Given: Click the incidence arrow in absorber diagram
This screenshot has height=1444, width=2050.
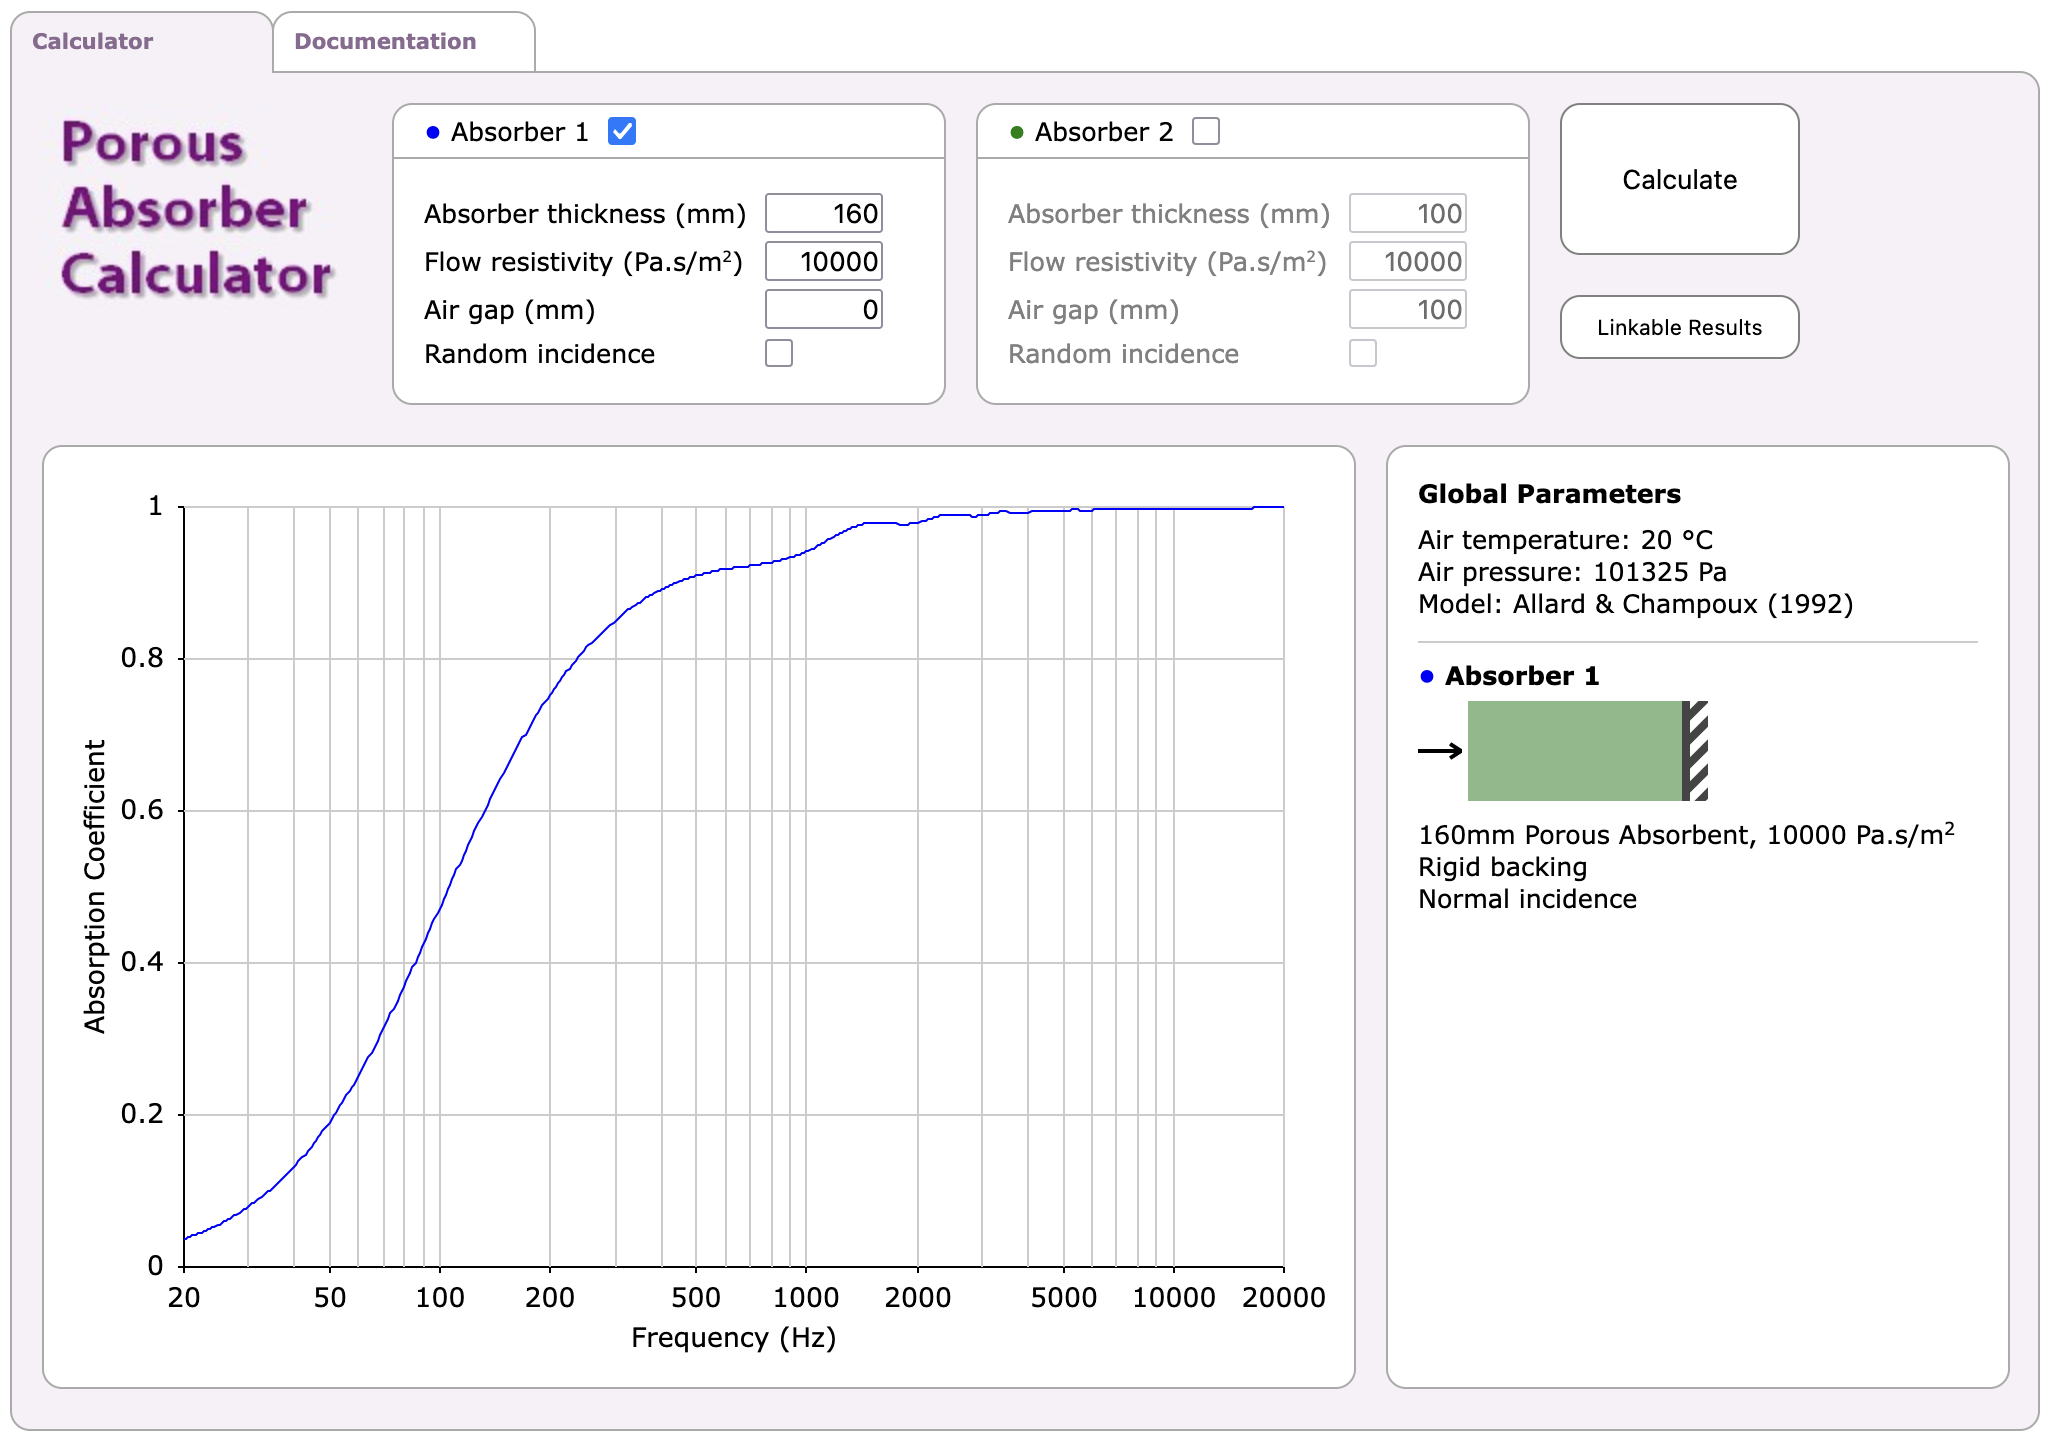Looking at the screenshot, I should click(1440, 750).
